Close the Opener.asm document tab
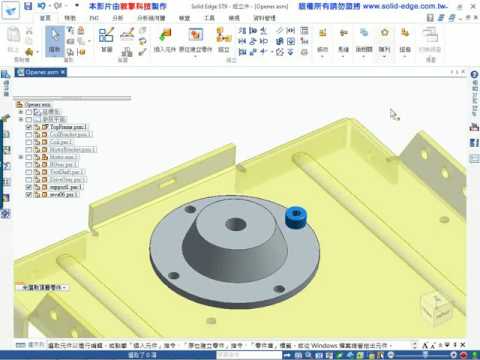 point(63,72)
